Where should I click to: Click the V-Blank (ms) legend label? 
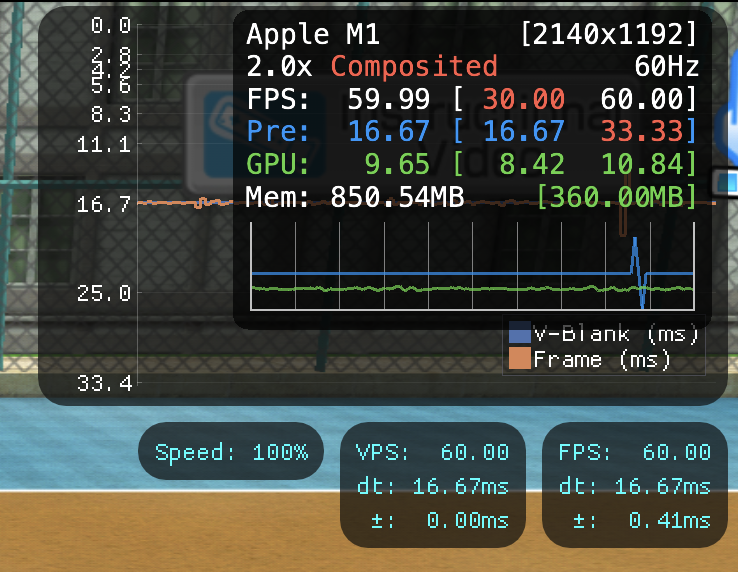click(x=616, y=334)
